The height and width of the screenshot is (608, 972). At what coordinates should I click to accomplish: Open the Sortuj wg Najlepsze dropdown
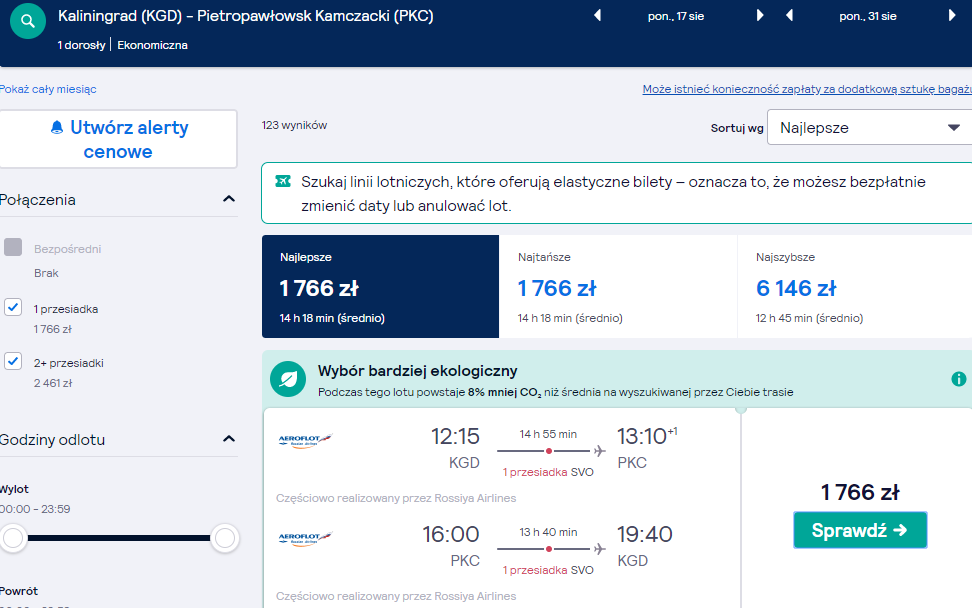(x=870, y=128)
